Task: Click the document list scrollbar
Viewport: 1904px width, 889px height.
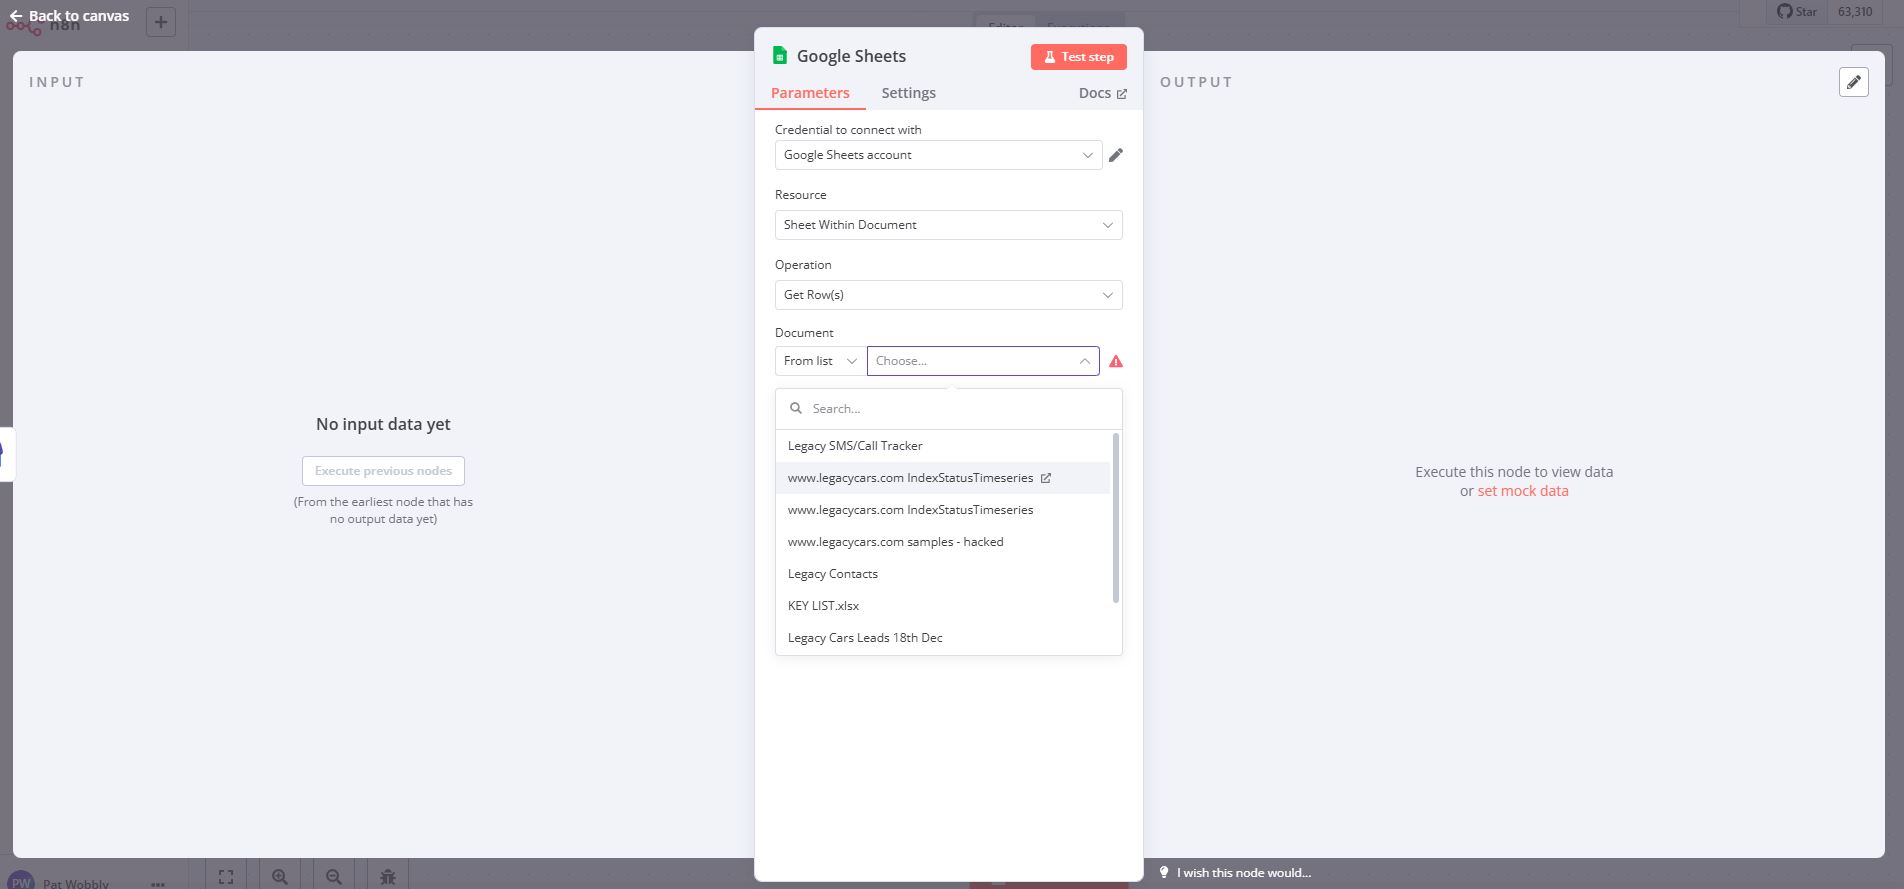Action: click(x=1116, y=518)
